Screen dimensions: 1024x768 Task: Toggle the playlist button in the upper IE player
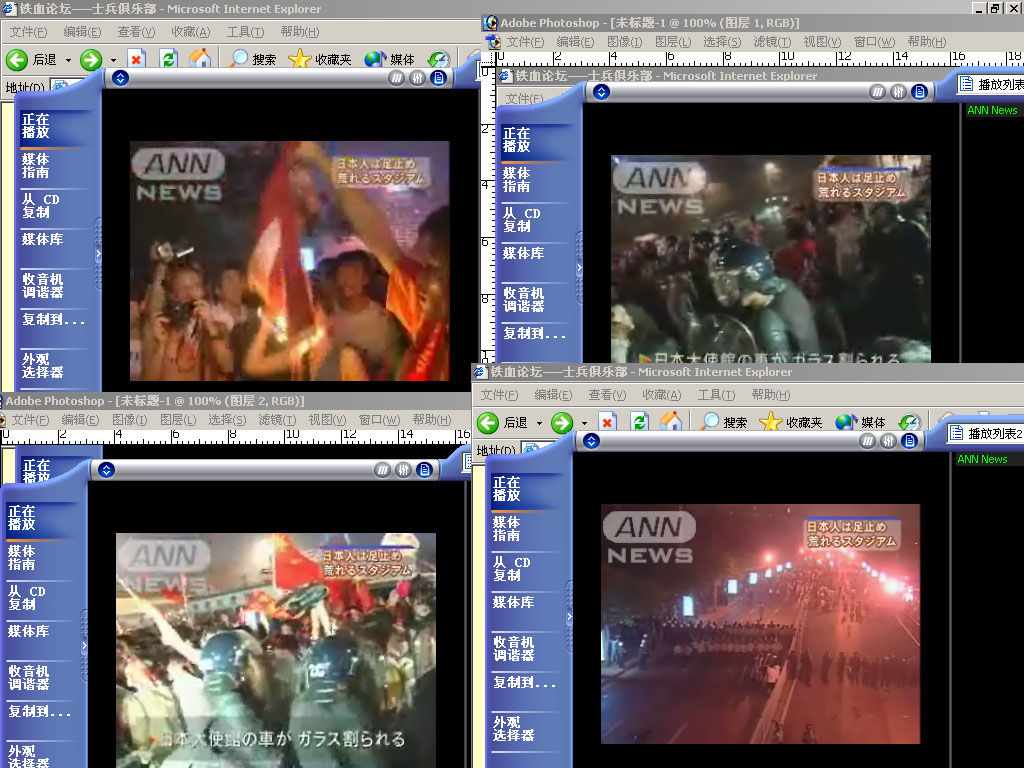point(439,78)
